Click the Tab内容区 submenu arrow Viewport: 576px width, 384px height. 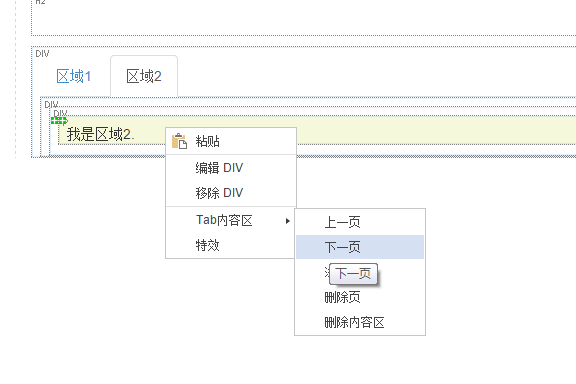pyautogui.click(x=288, y=221)
